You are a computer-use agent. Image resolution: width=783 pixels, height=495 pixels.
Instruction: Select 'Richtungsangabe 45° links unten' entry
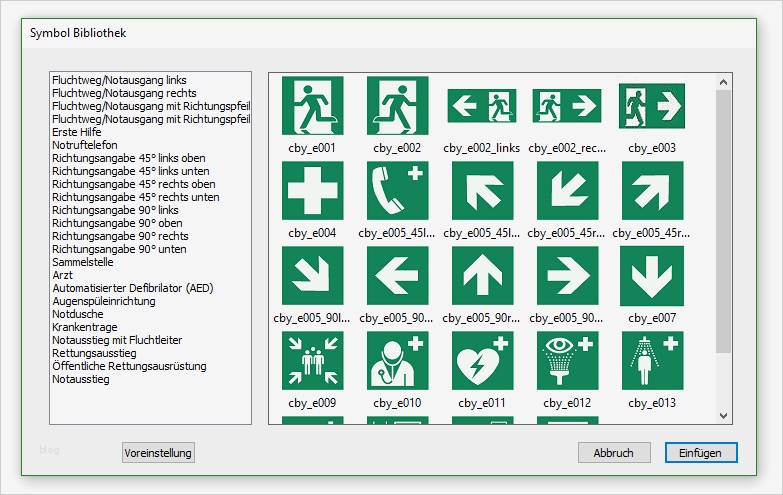131,171
